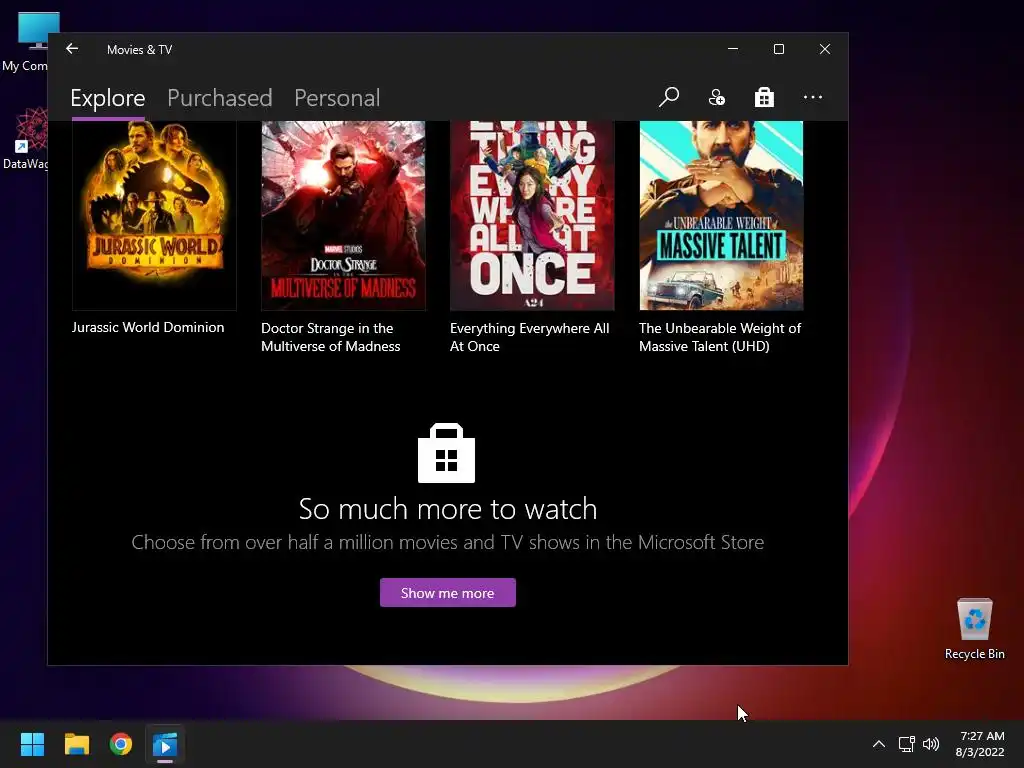This screenshot has height=768, width=1024.
Task: Switch to the Purchased tab
Action: tap(219, 98)
